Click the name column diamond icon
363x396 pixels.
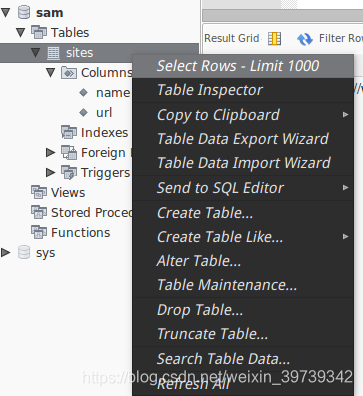coord(84,92)
